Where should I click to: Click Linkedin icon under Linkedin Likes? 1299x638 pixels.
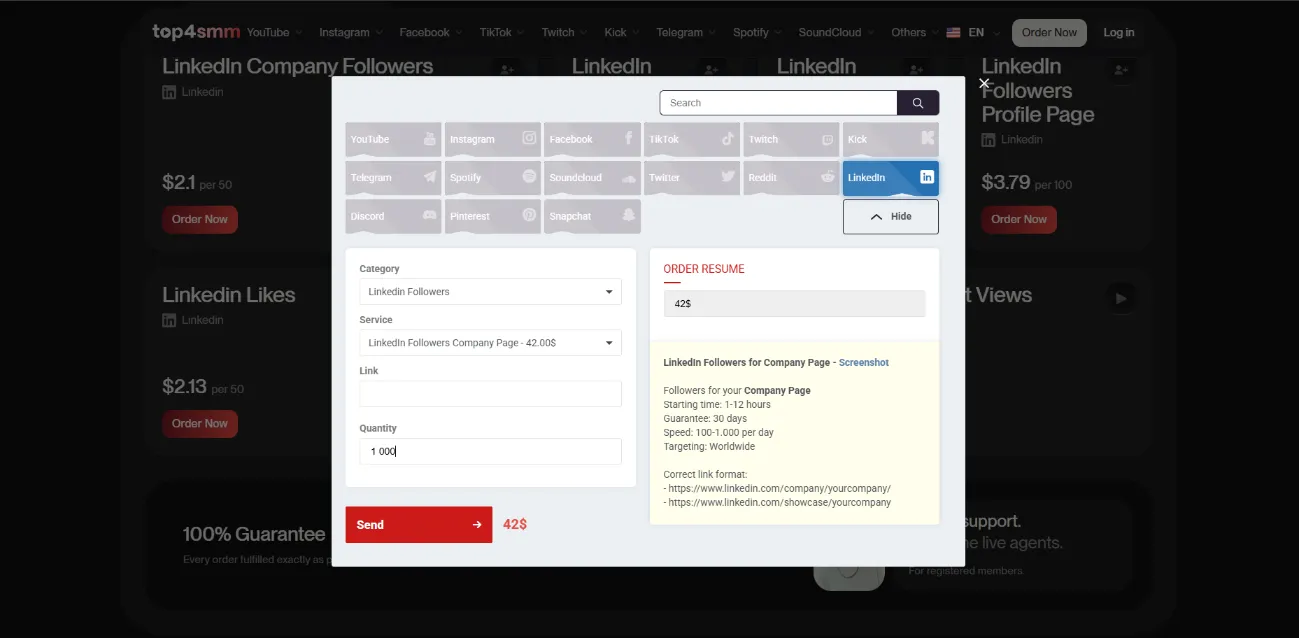pos(169,320)
